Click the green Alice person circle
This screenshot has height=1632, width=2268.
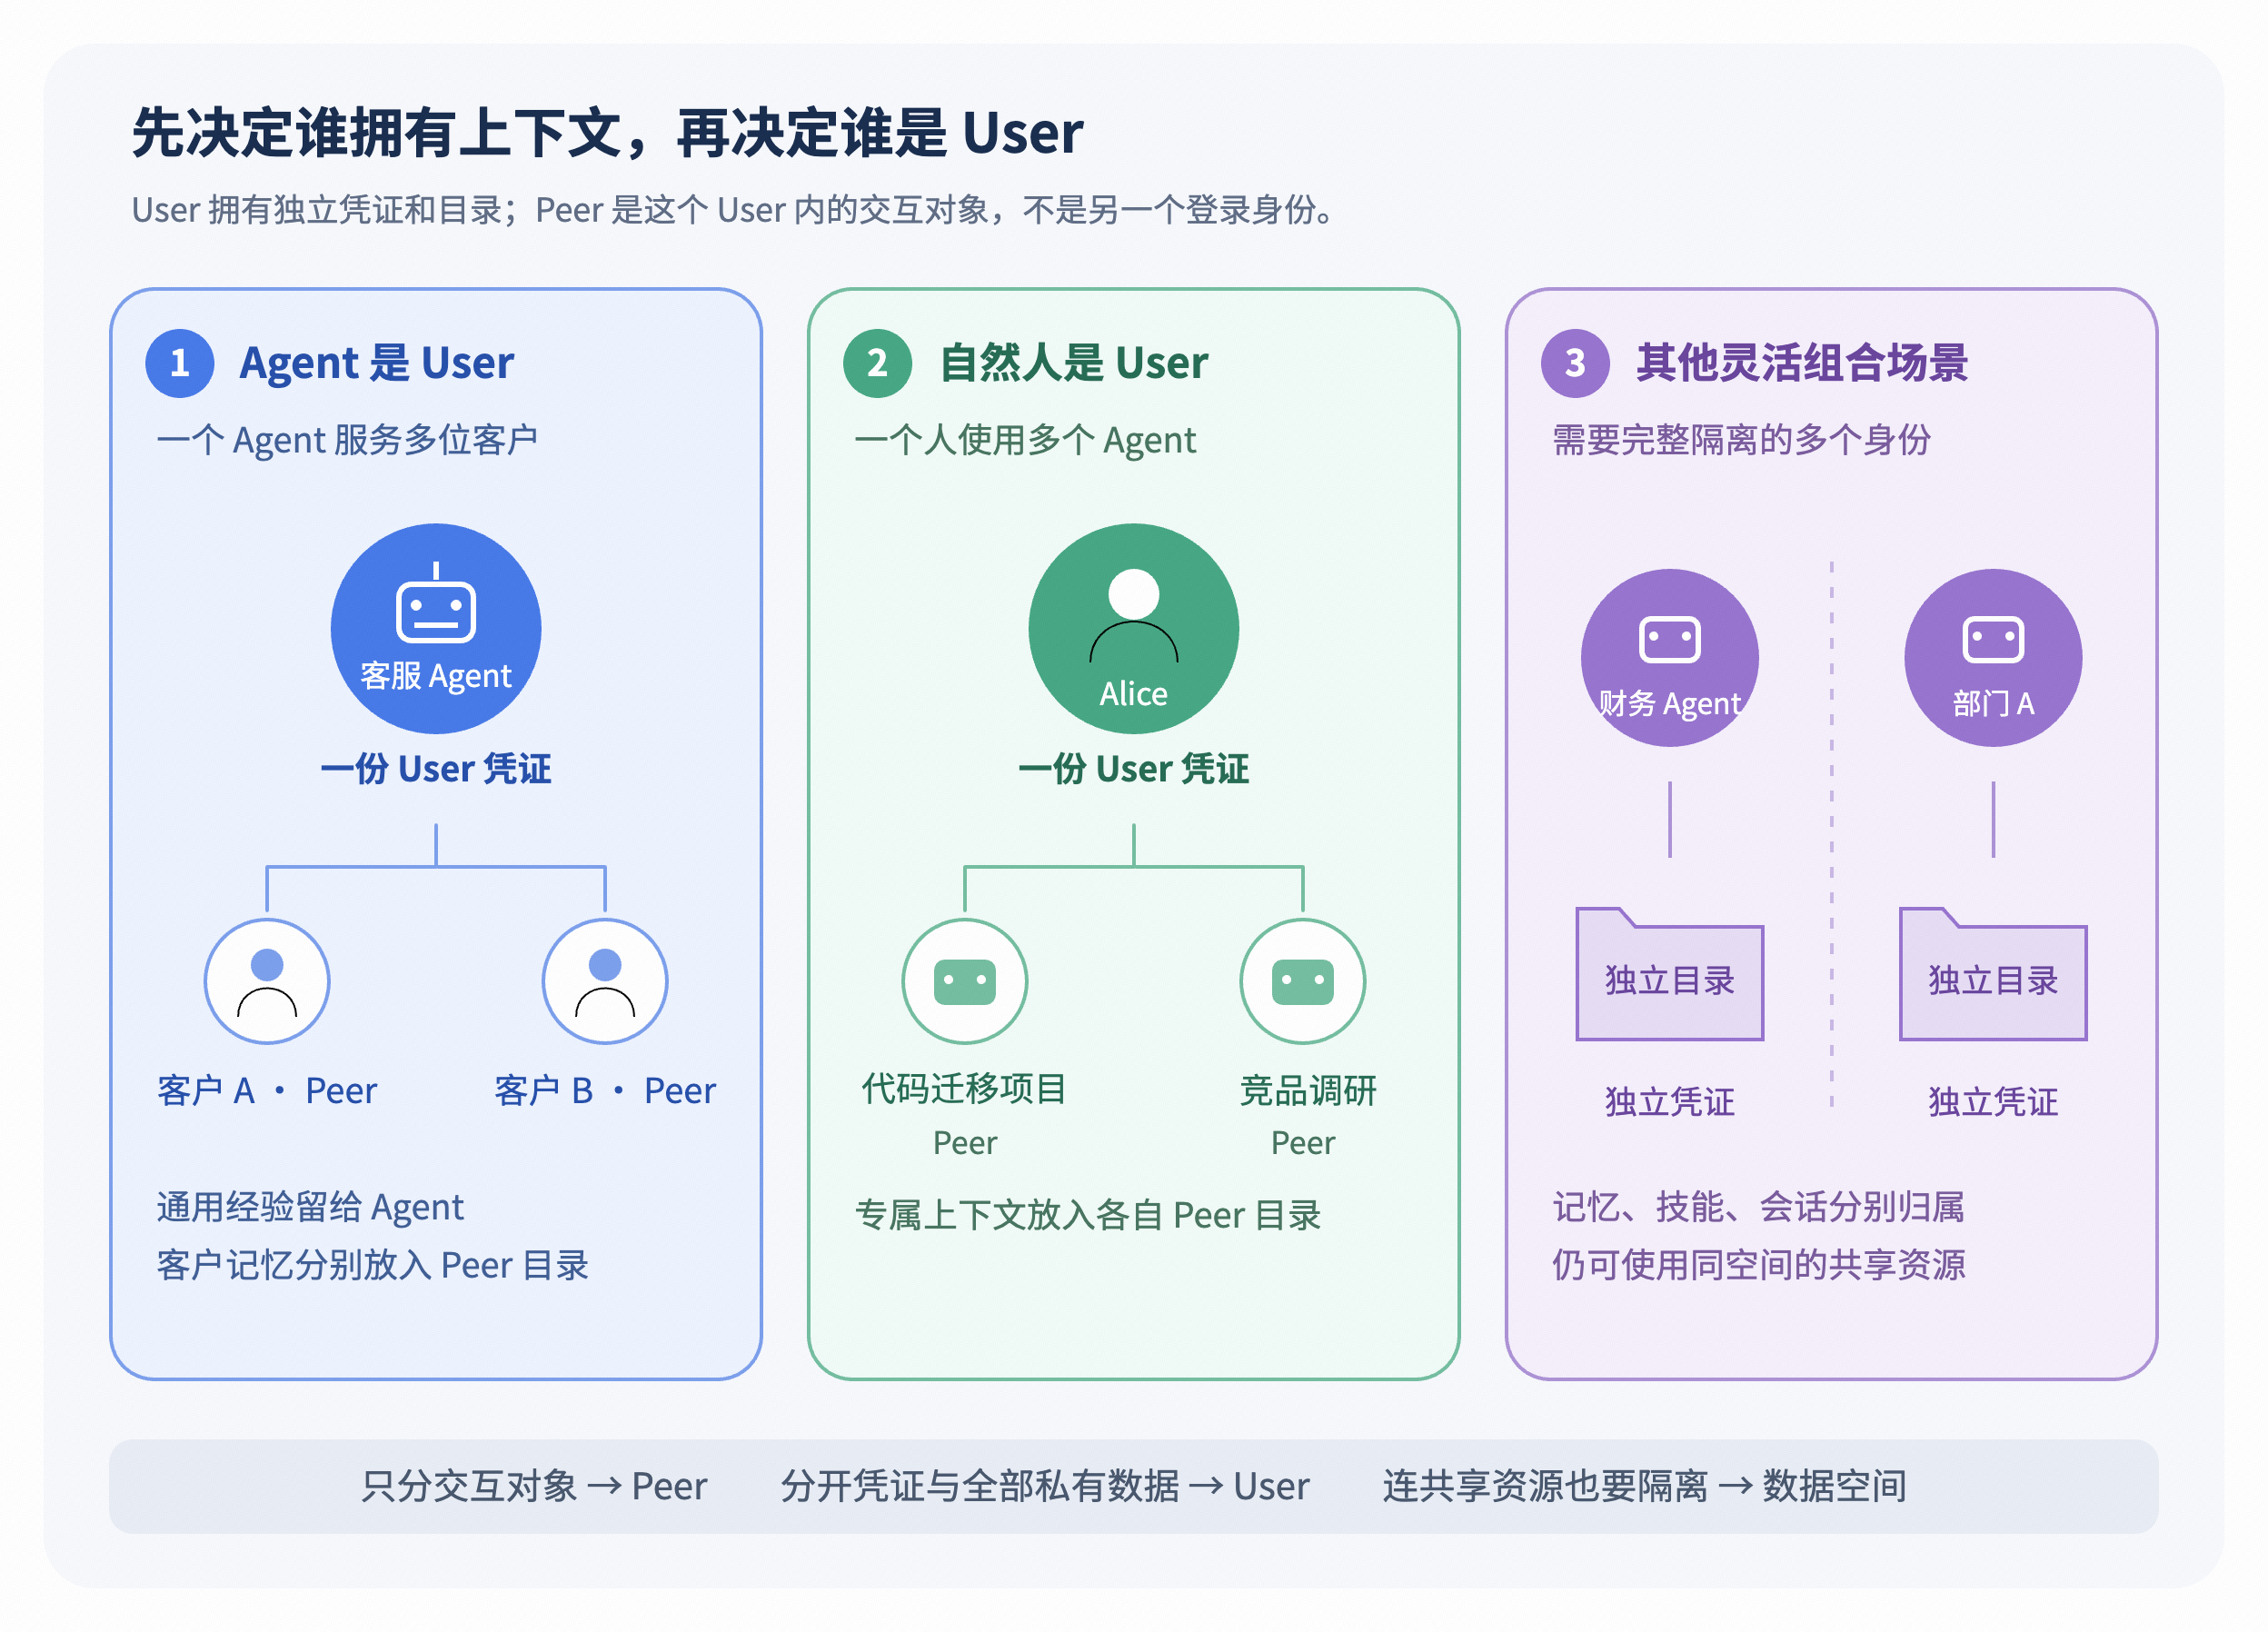point(1133,629)
